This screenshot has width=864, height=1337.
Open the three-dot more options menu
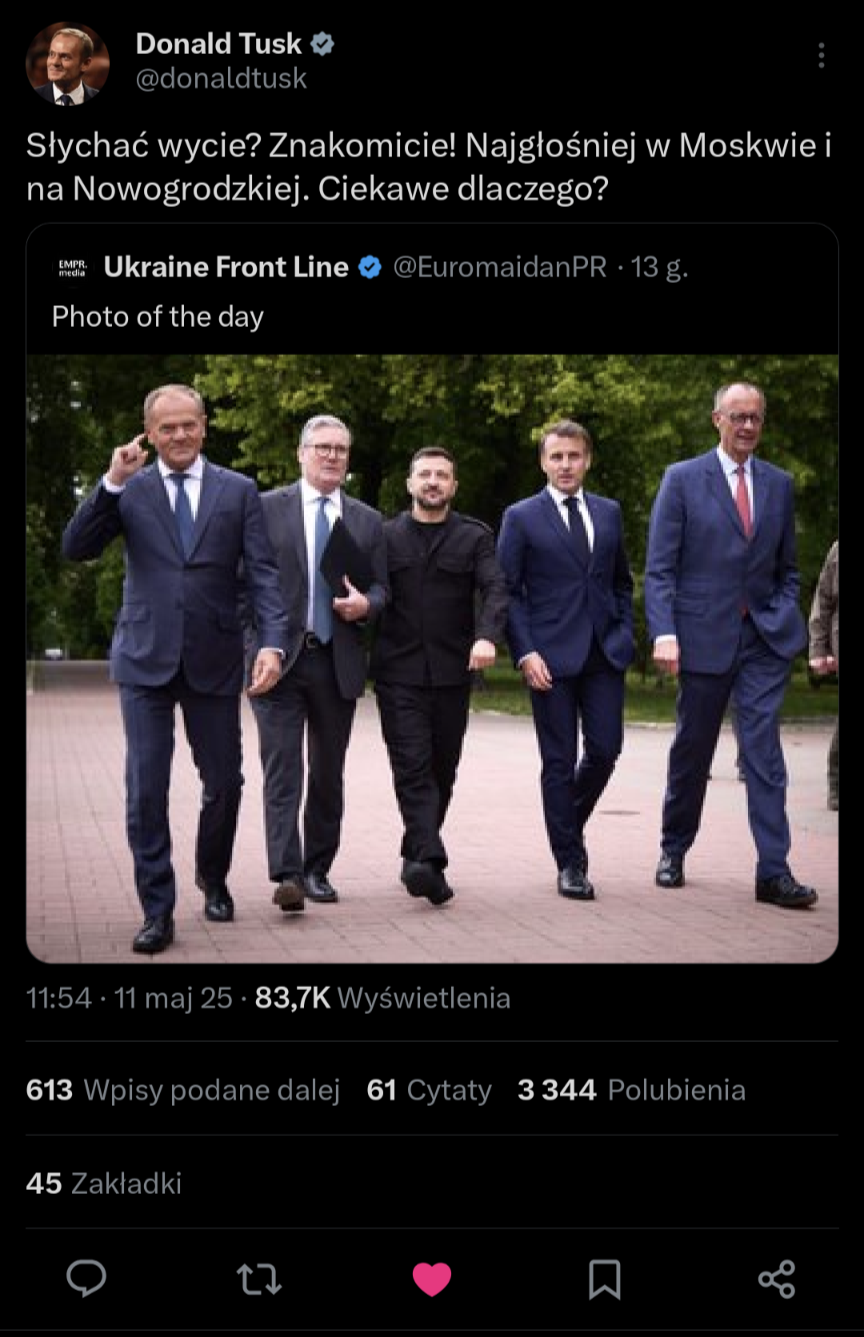(x=821, y=55)
